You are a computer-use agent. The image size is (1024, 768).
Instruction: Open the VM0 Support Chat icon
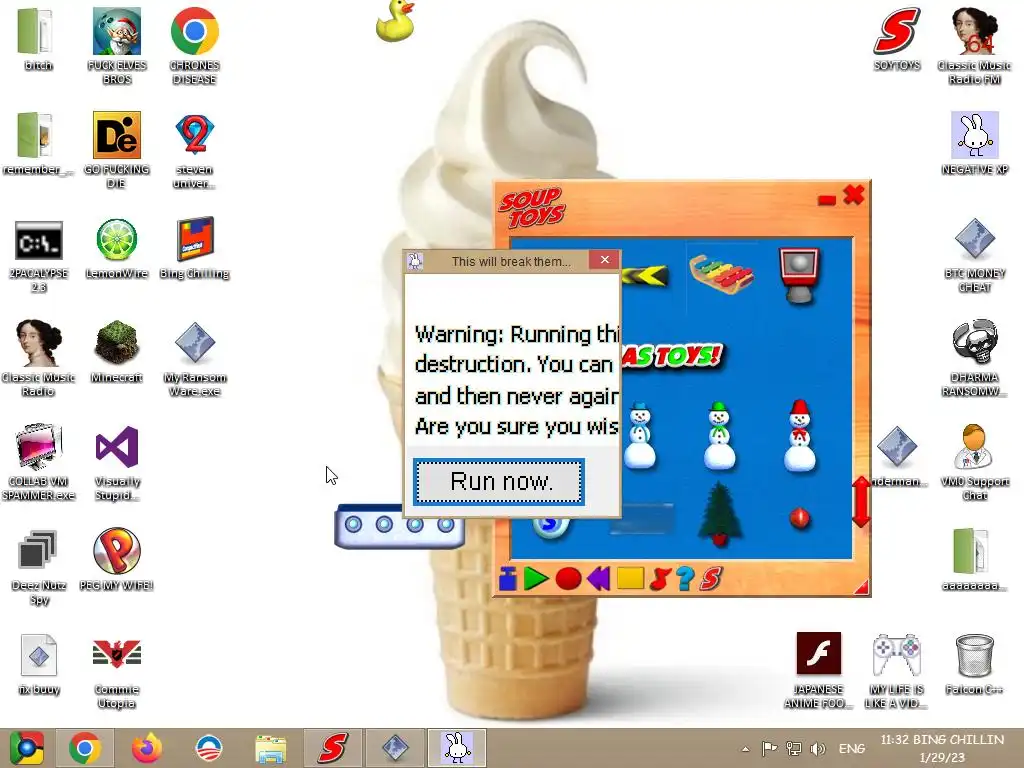click(974, 447)
